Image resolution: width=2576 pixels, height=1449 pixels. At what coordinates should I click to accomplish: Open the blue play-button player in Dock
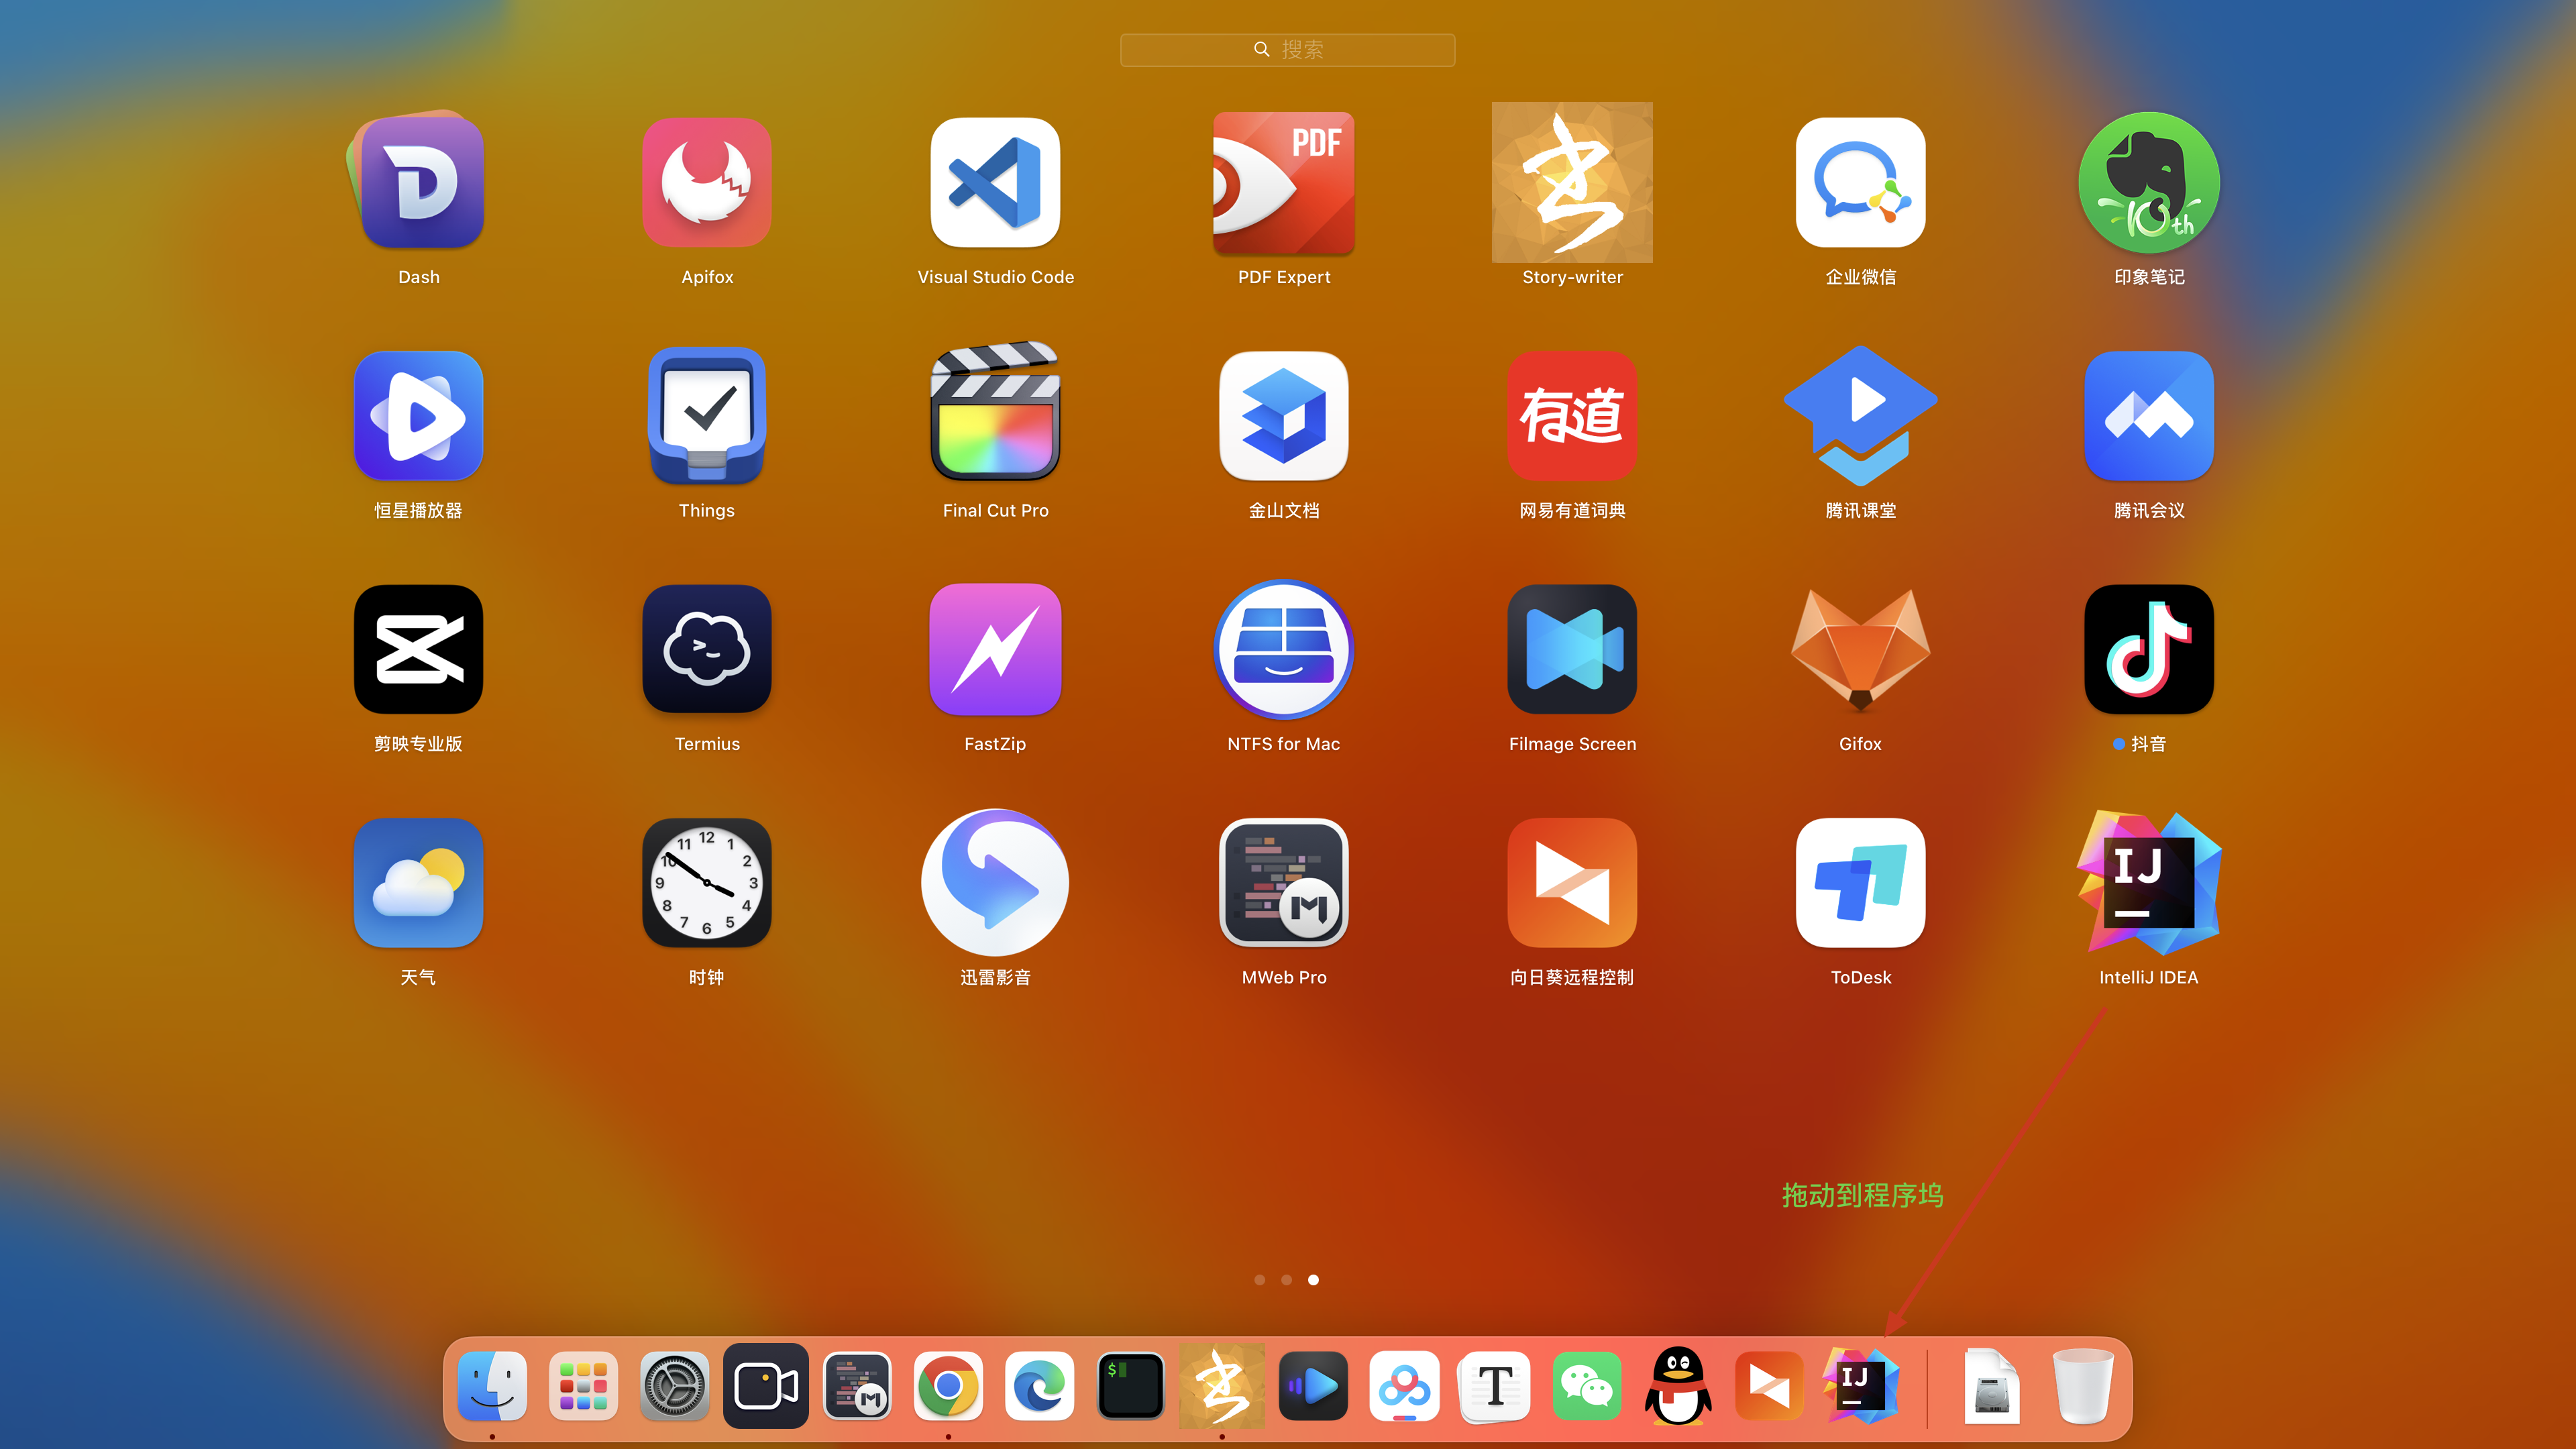1313,1386
